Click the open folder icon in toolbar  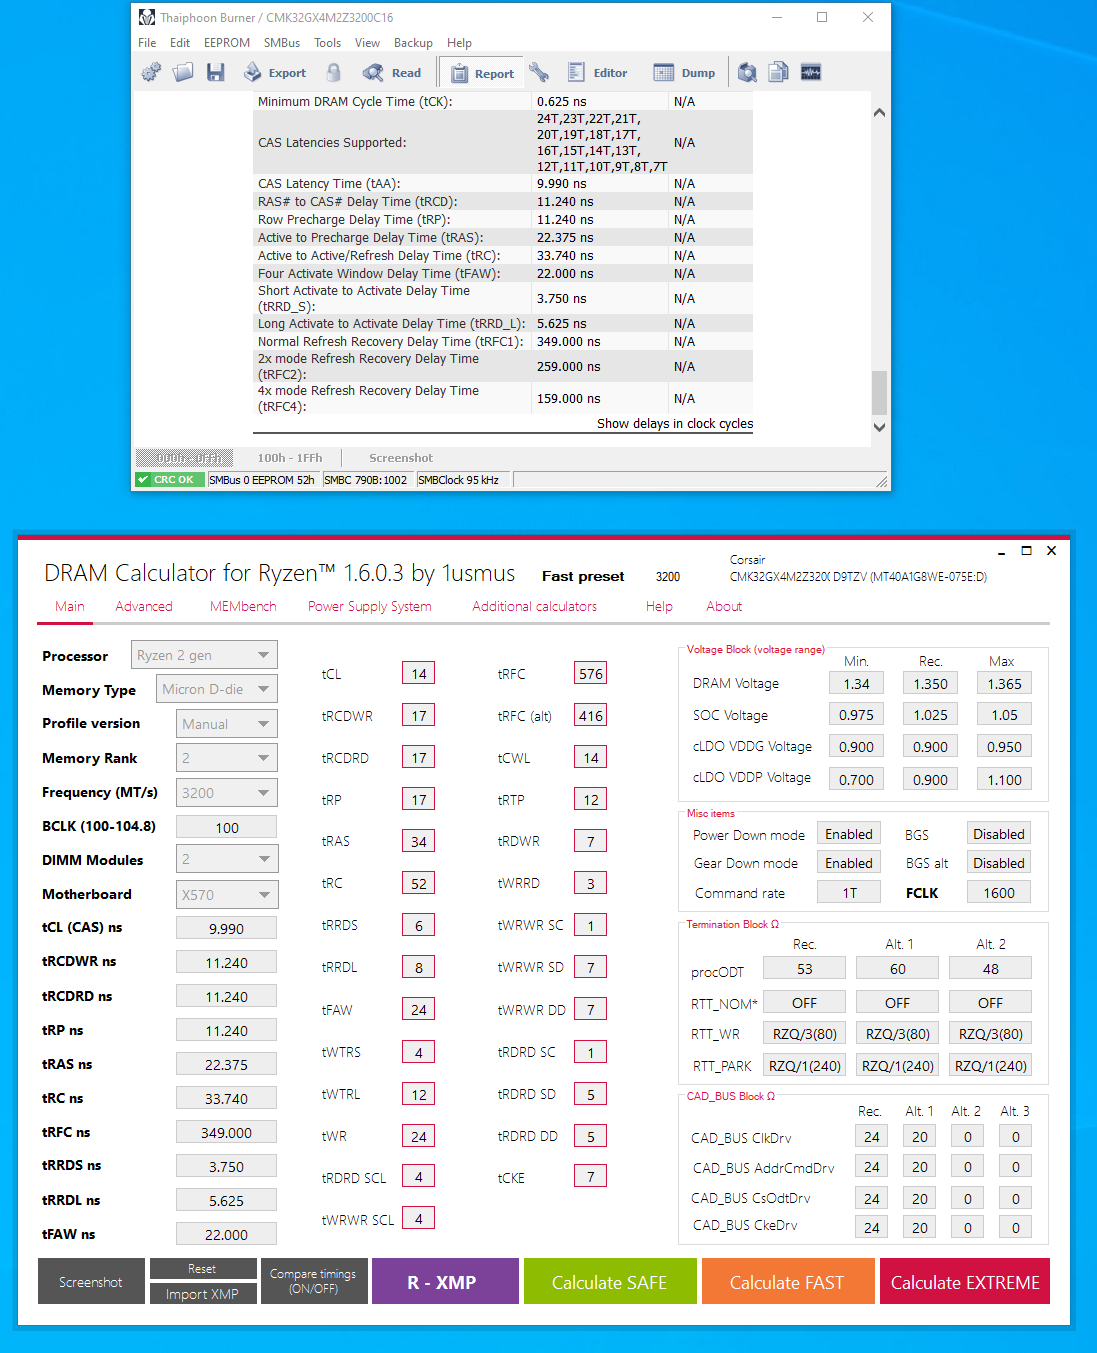coord(183,72)
